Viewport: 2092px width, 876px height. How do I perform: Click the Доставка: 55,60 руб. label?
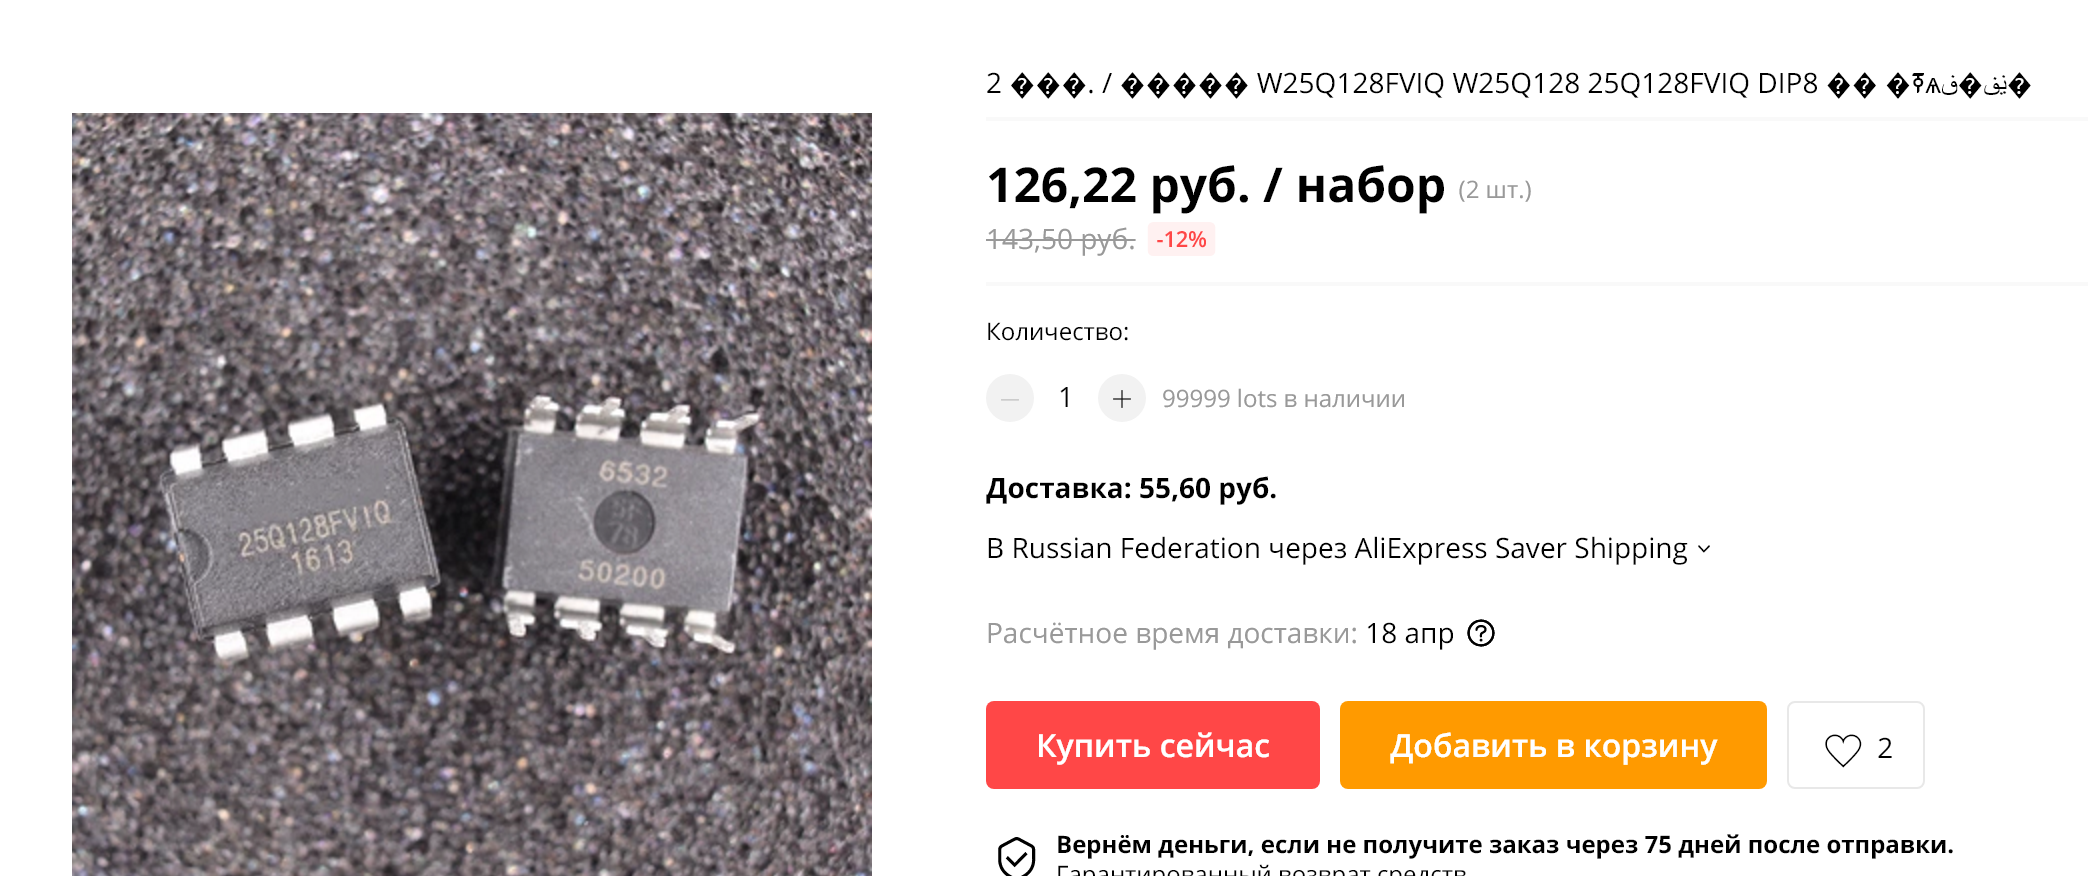coord(1131,488)
